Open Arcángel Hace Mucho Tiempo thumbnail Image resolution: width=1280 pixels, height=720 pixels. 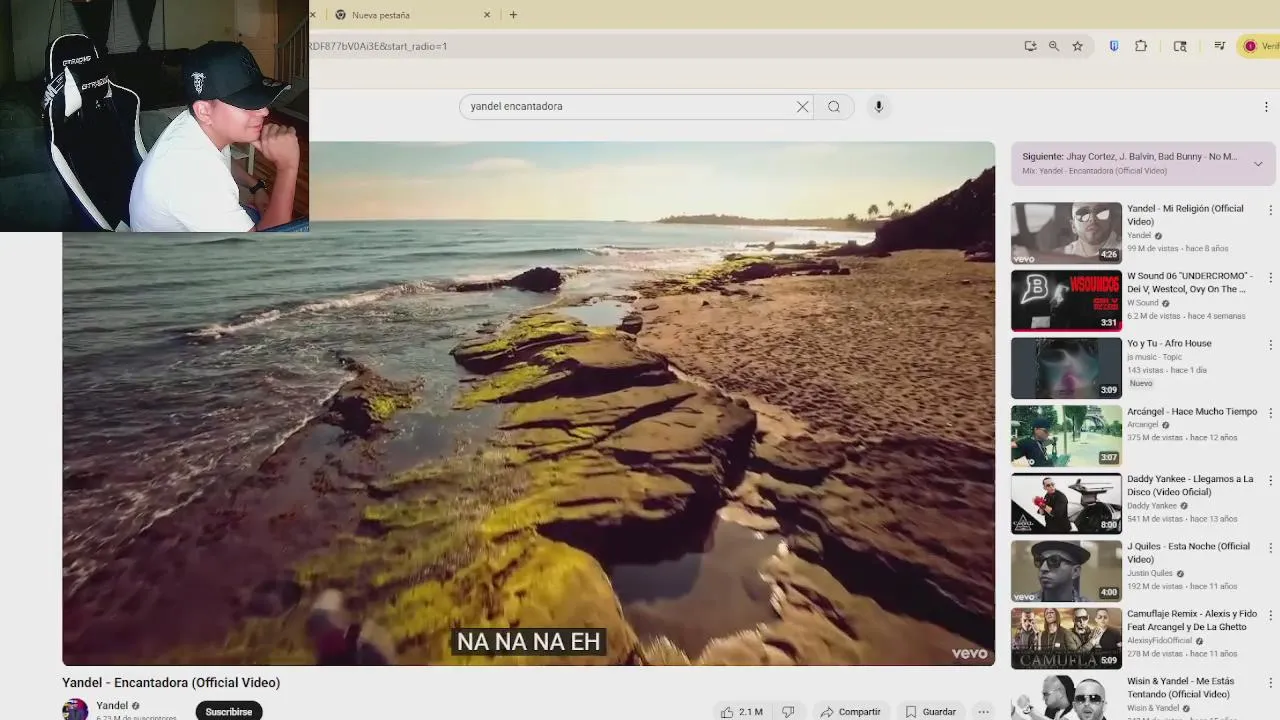(1066, 436)
